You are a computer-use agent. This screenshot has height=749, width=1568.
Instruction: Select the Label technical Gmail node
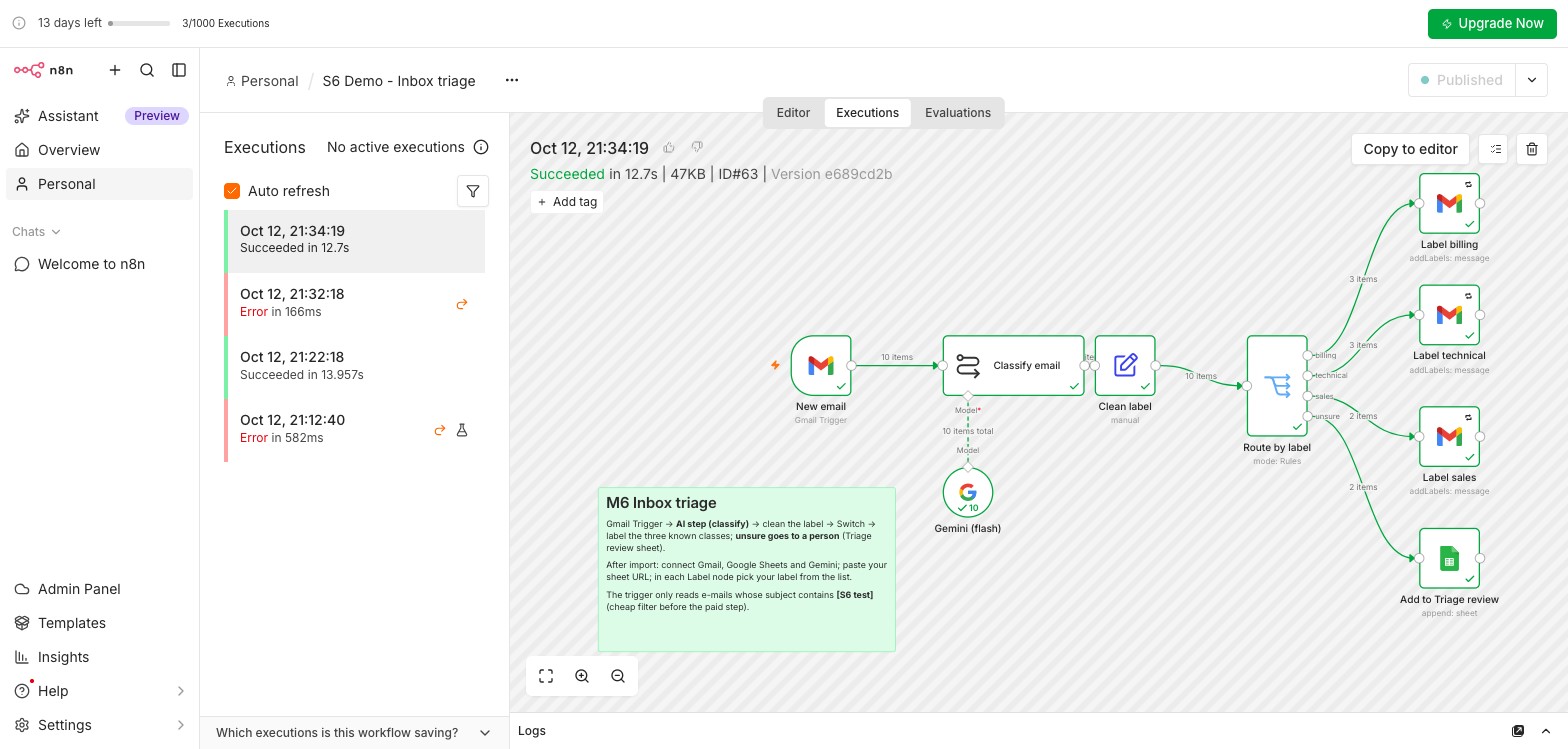point(1449,315)
